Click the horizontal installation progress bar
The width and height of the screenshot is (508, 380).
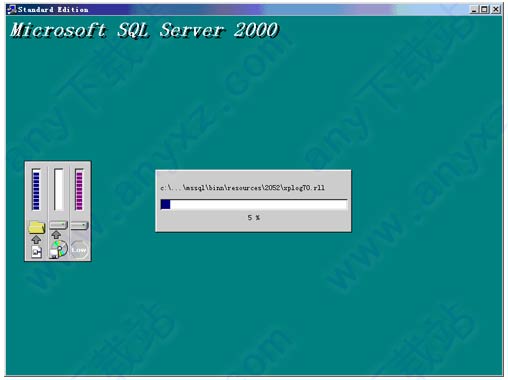[x=254, y=204]
